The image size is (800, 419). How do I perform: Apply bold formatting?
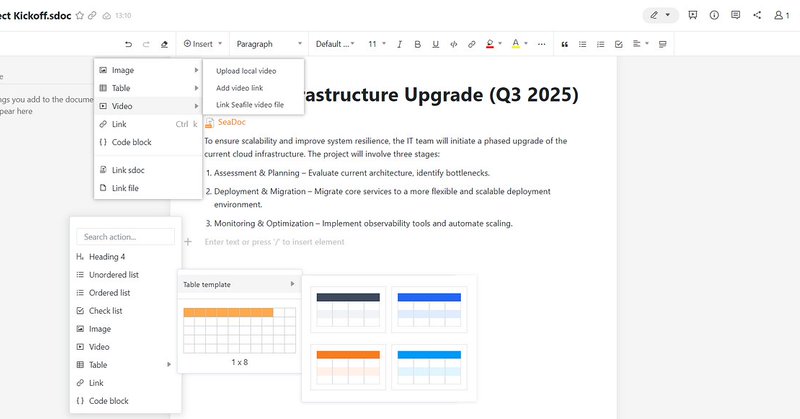[417, 44]
